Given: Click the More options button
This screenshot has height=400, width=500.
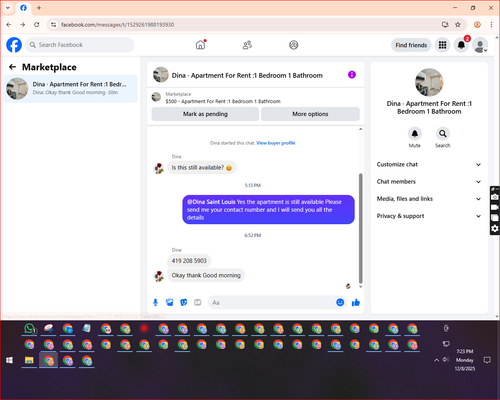Looking at the screenshot, I should pyautogui.click(x=310, y=114).
